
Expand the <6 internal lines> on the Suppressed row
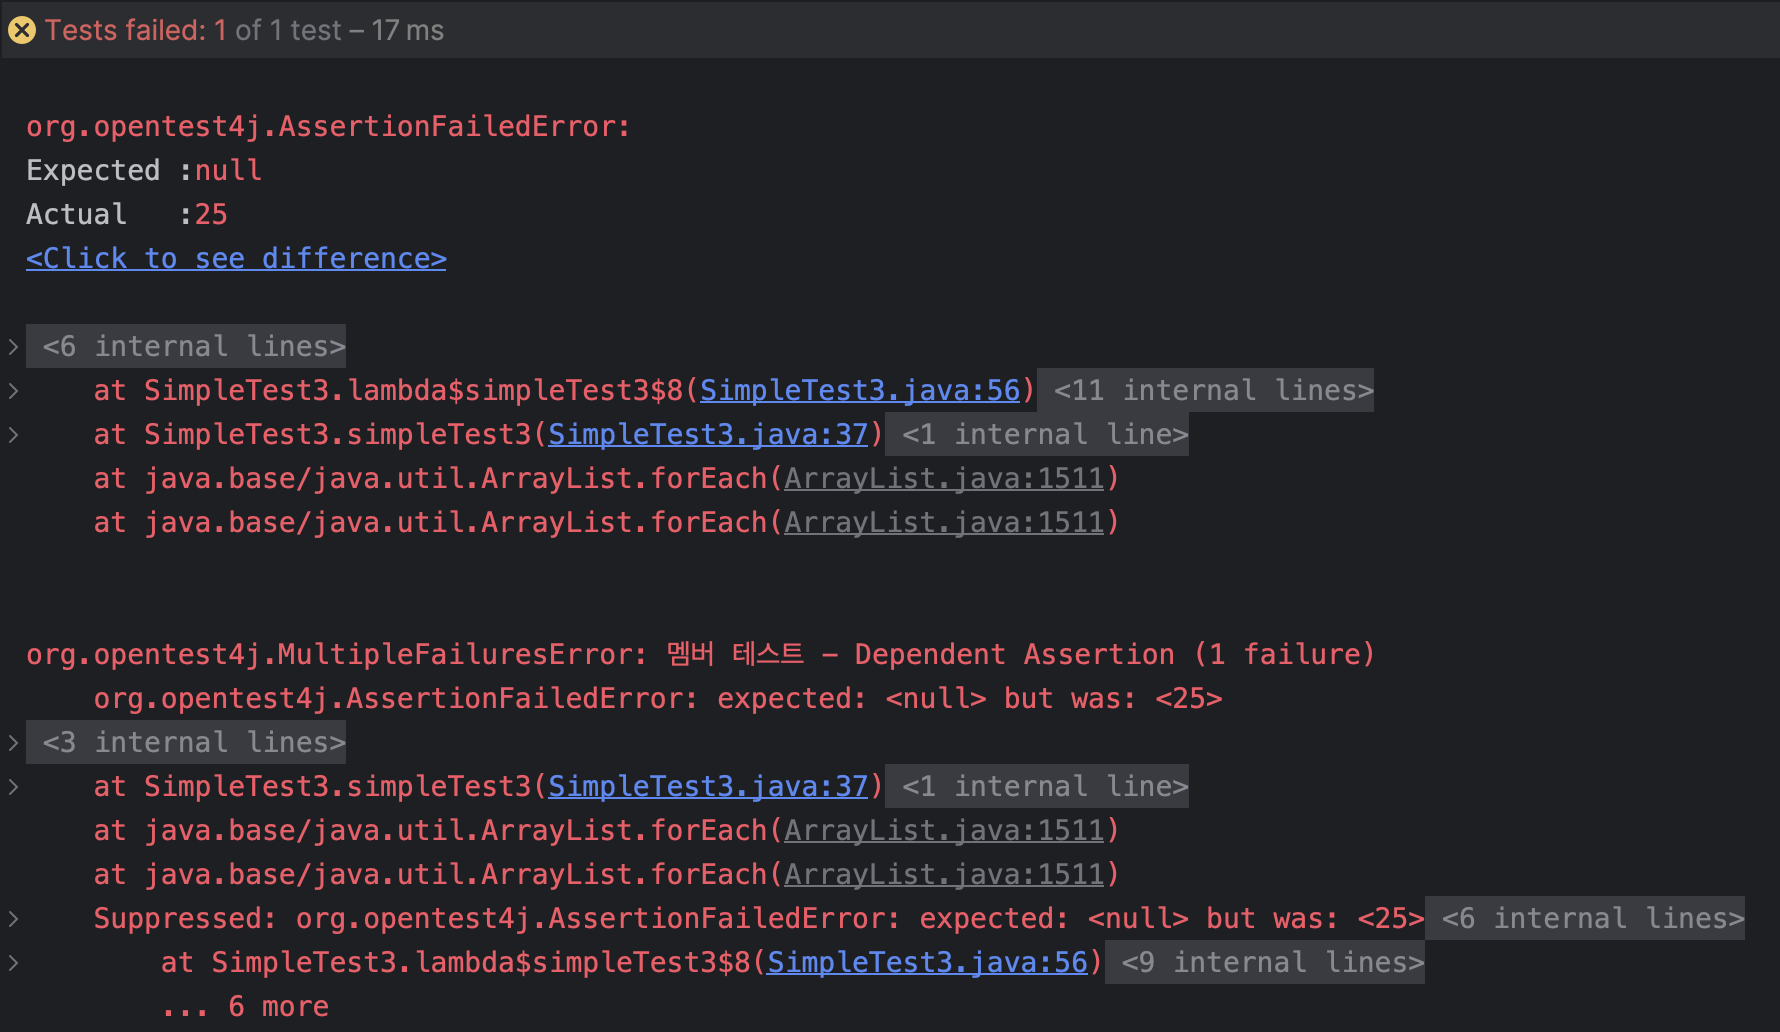click(x=1585, y=918)
